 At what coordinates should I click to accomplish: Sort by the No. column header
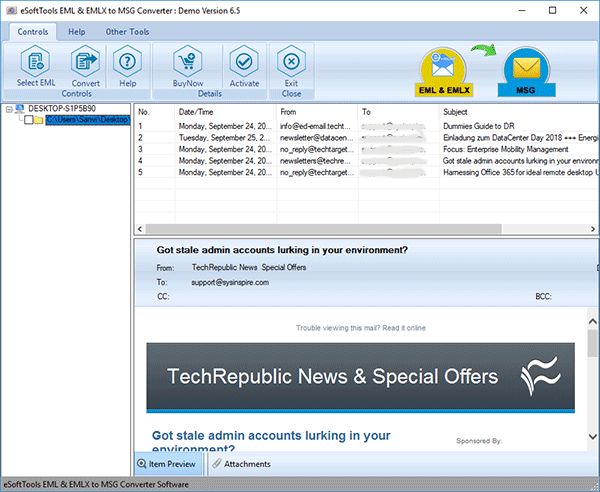coord(155,112)
